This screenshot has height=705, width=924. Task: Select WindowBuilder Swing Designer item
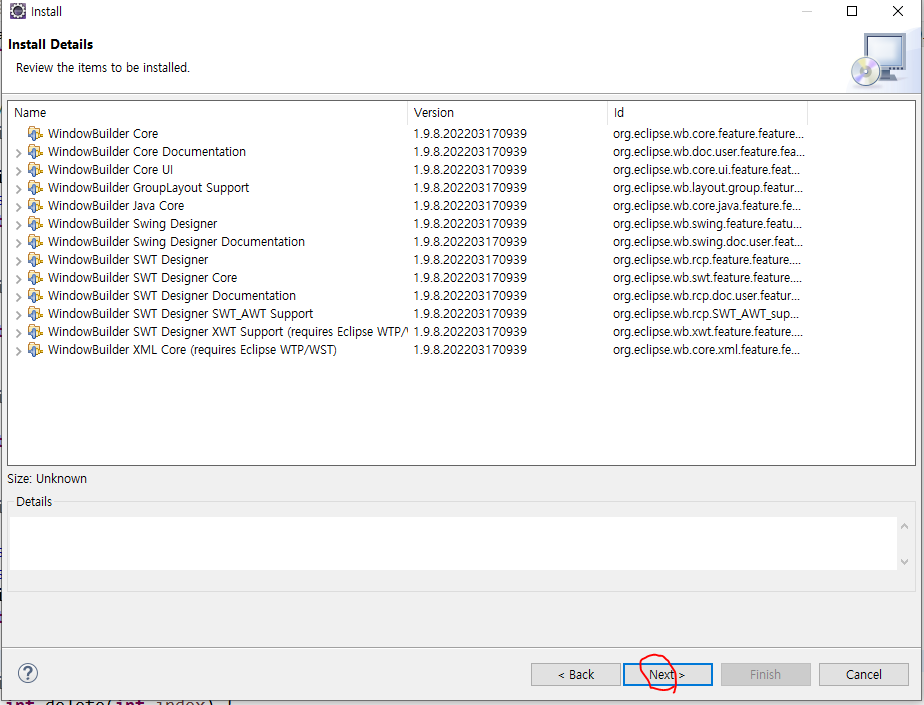pos(133,223)
